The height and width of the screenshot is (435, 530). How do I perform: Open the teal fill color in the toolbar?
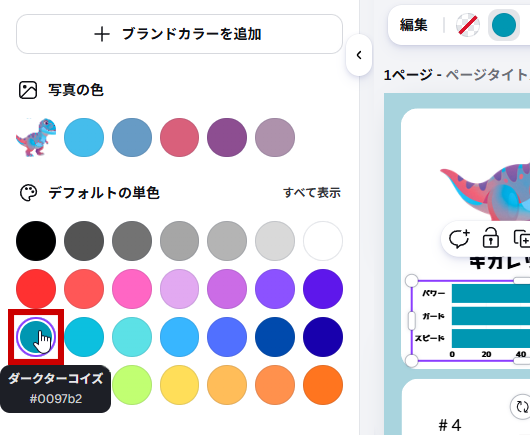point(504,25)
